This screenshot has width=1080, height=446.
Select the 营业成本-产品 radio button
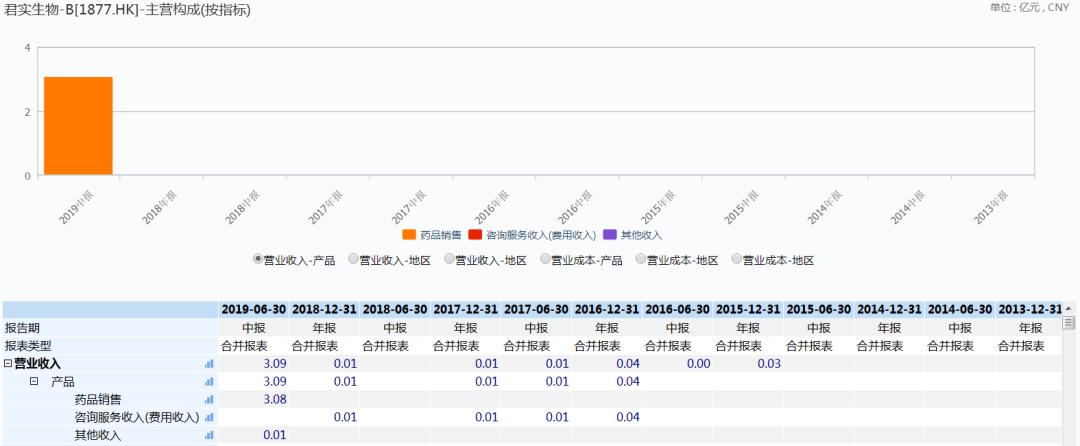[546, 259]
